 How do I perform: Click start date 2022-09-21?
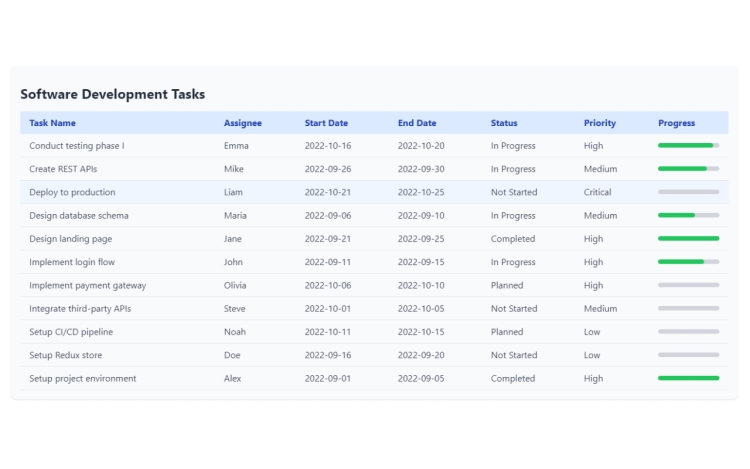328,239
